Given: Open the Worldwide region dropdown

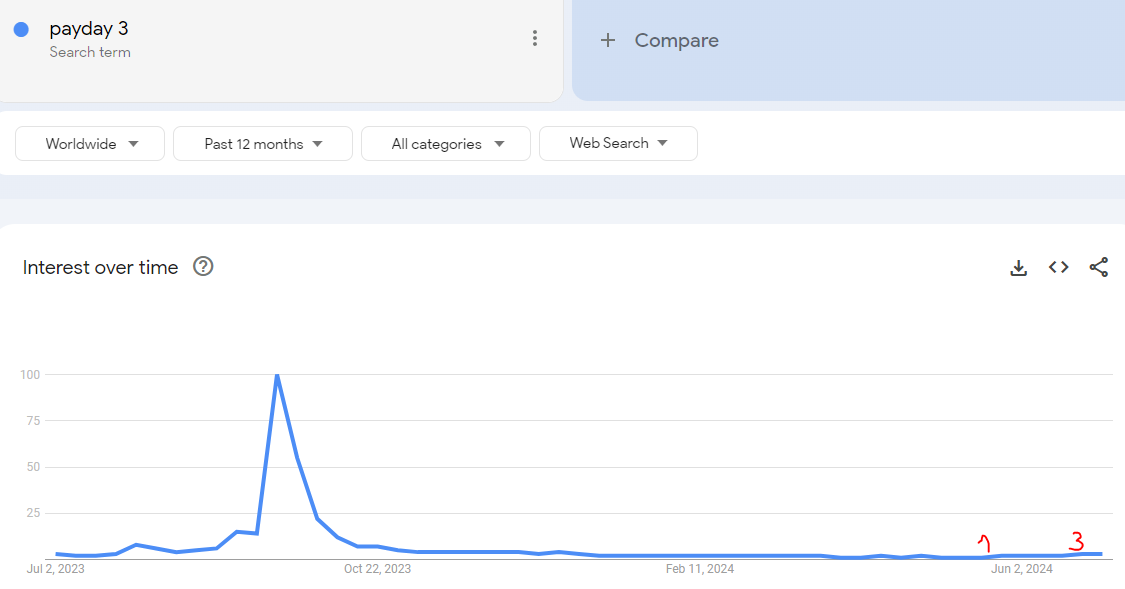Looking at the screenshot, I should click(90, 143).
